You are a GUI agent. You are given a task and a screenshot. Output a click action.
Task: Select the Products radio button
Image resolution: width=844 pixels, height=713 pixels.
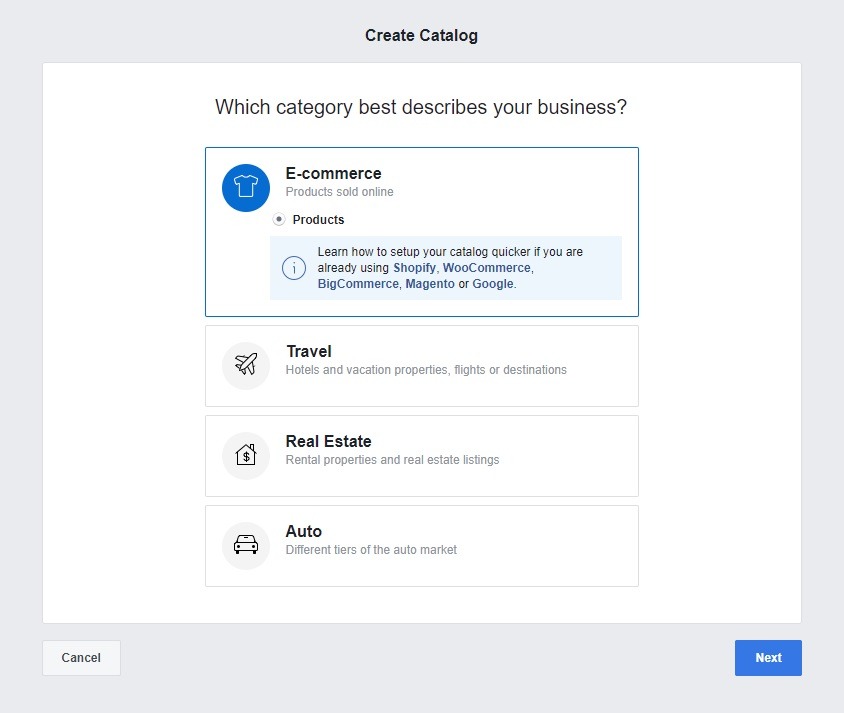[x=279, y=219]
